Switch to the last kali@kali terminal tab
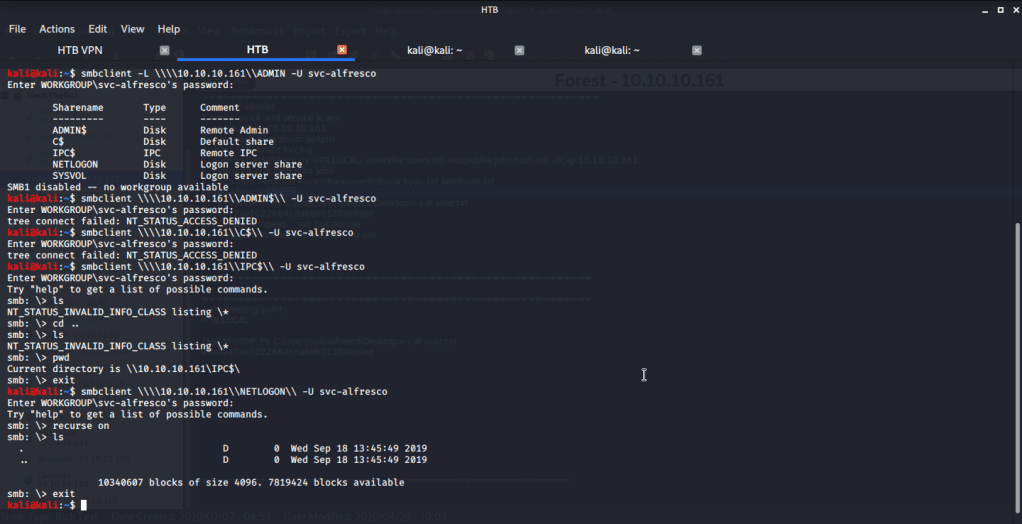Viewport: 1022px width, 524px height. tap(612, 50)
